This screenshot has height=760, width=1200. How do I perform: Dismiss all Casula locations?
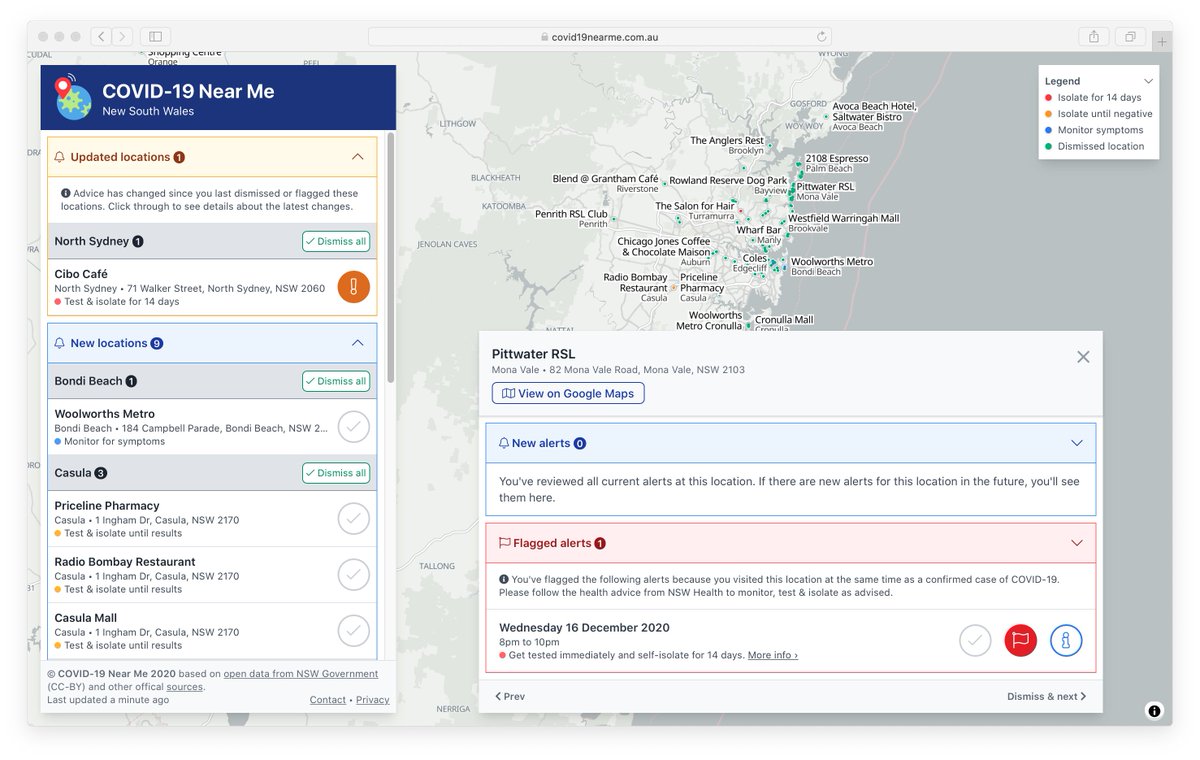click(336, 473)
